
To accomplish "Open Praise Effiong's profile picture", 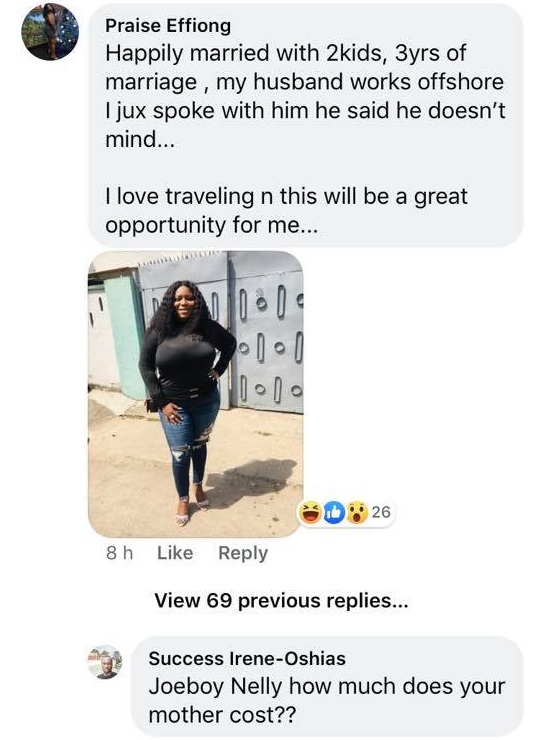I will [50, 32].
